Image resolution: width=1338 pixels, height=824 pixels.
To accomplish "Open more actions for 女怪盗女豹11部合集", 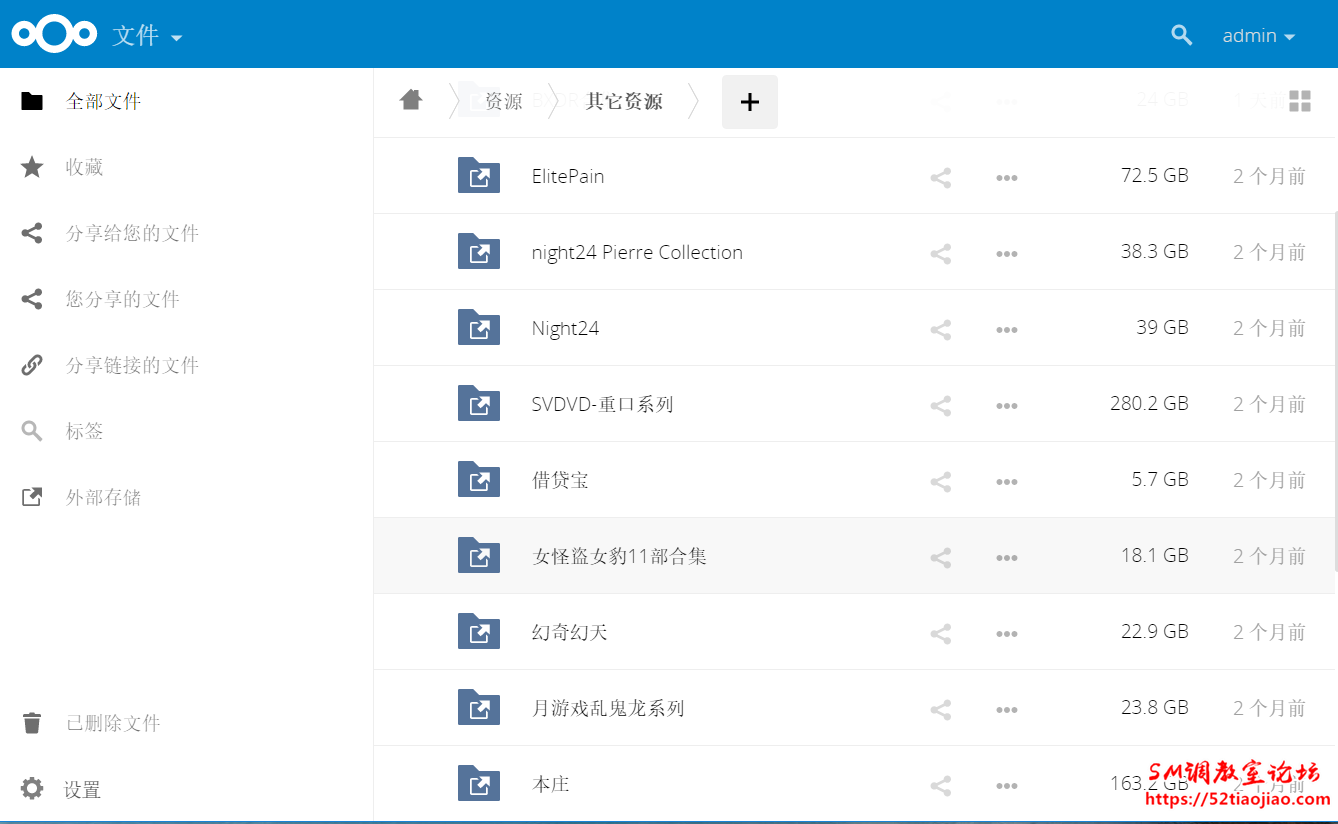I will (1007, 558).
